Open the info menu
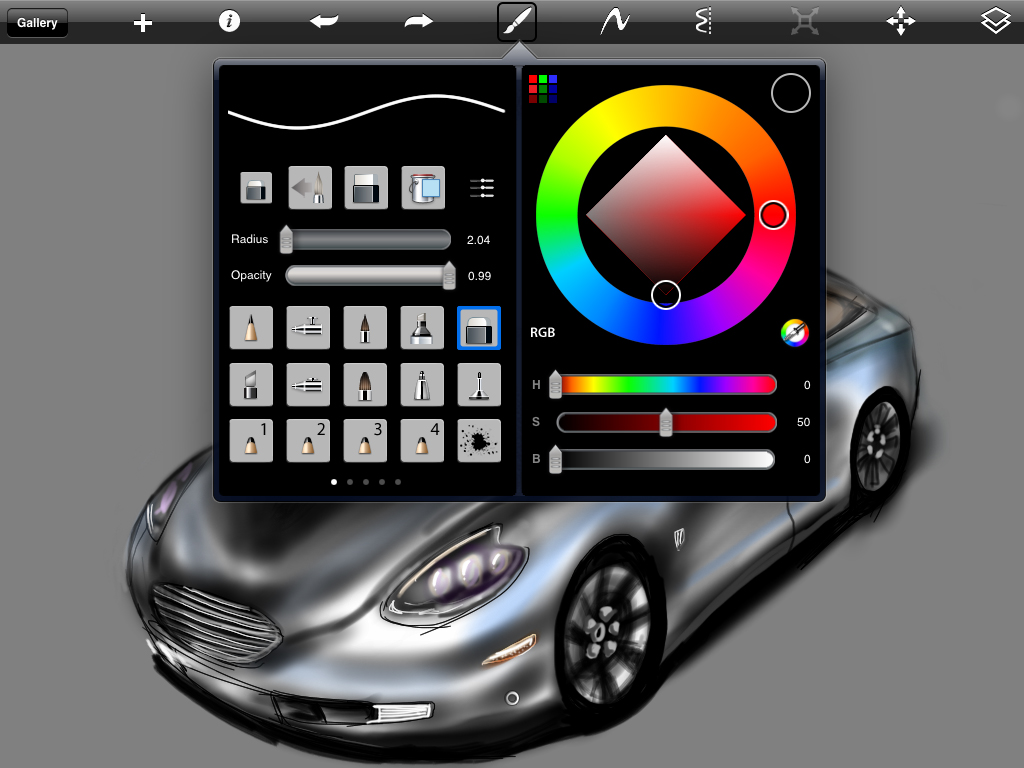 (x=229, y=21)
